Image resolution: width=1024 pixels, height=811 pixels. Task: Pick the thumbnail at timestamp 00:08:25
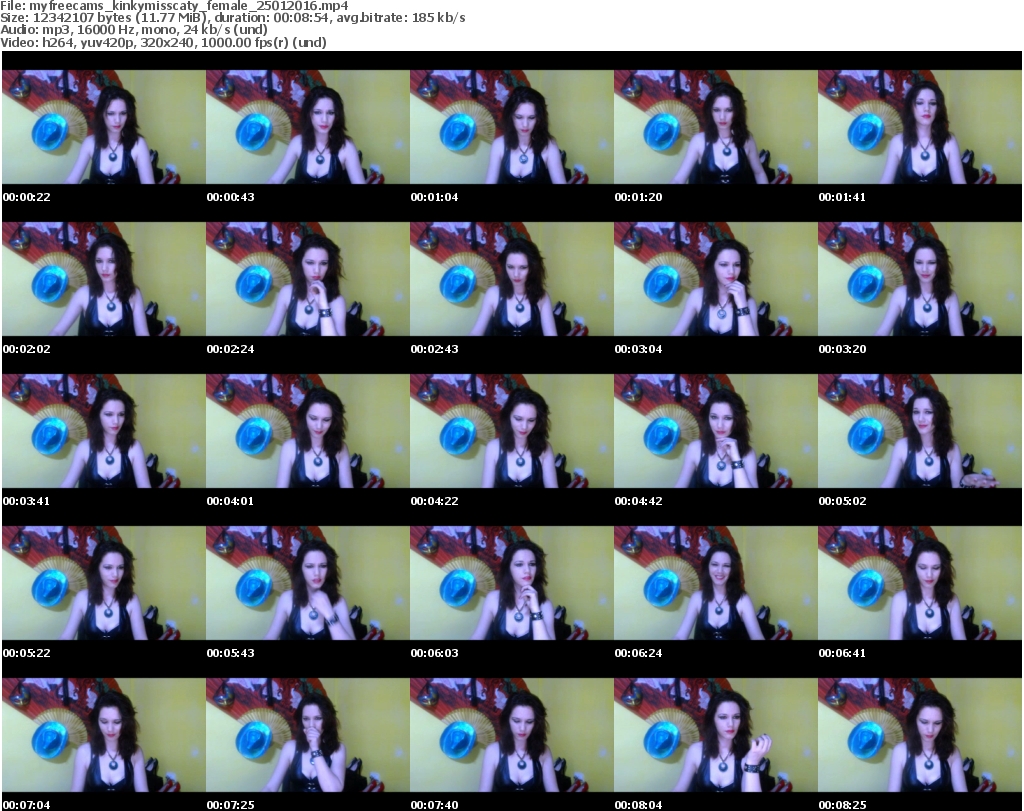pyautogui.click(x=920, y=735)
